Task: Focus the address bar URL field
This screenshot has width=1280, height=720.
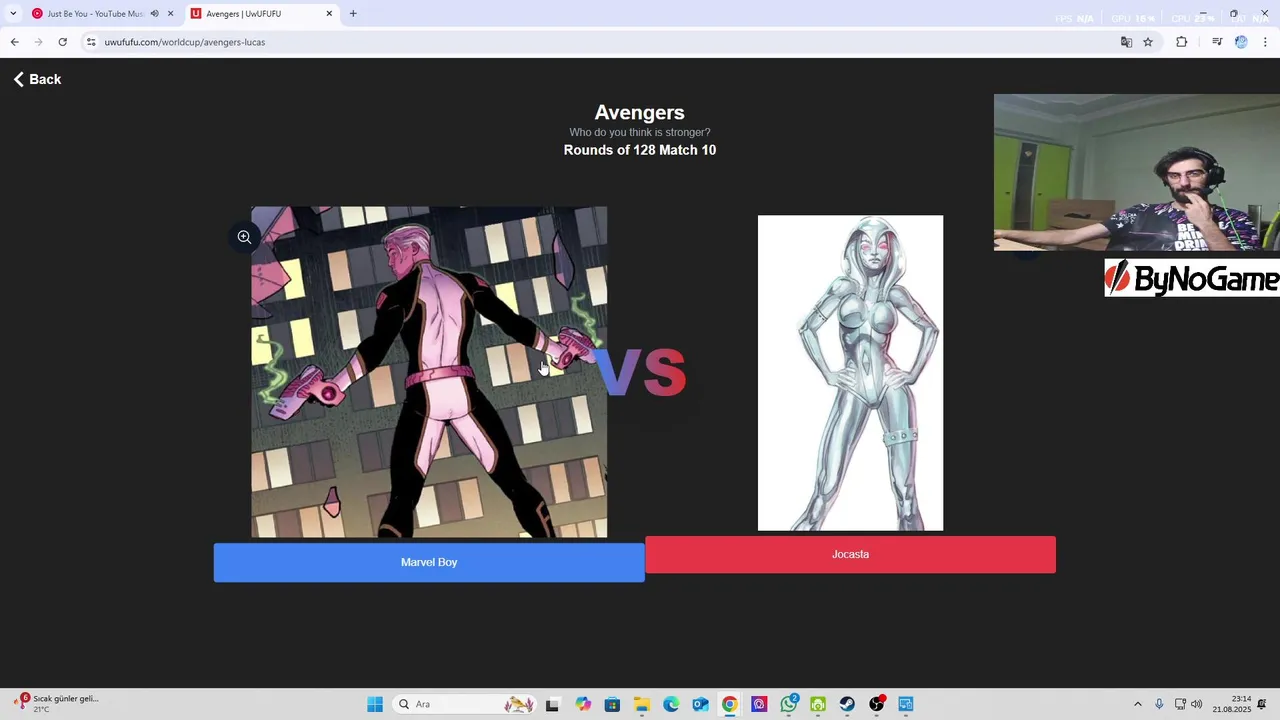Action: tap(600, 42)
